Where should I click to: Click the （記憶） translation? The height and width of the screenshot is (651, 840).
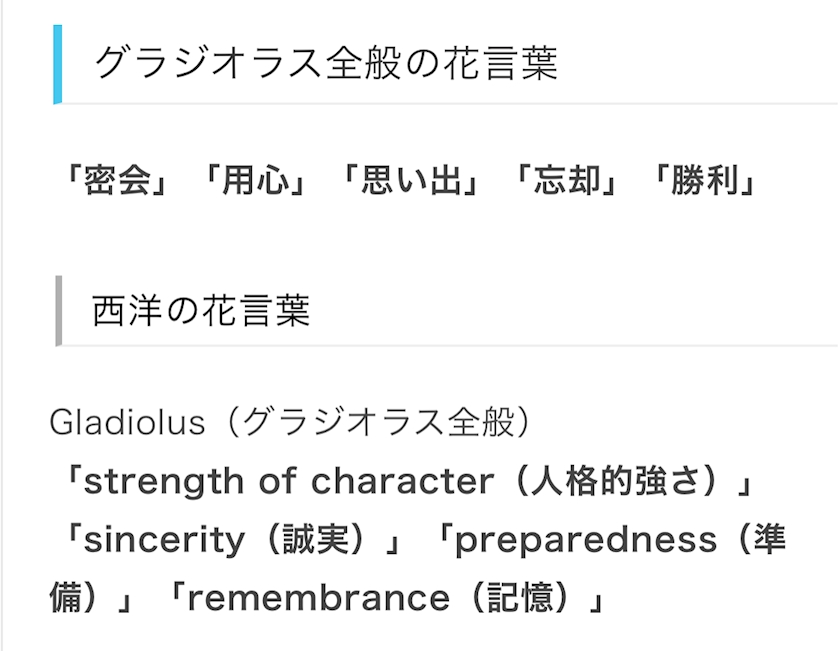tap(520, 598)
